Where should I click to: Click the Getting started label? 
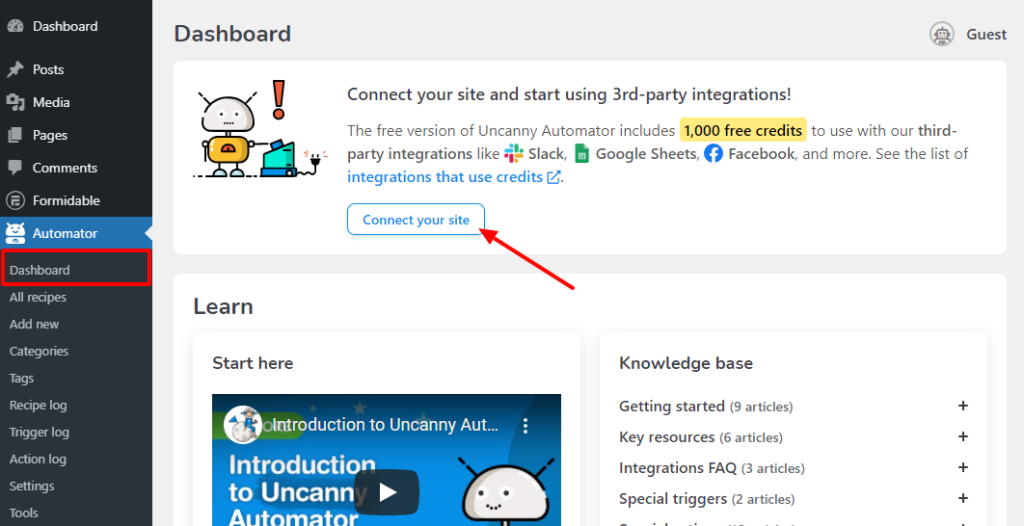pyautogui.click(x=672, y=406)
